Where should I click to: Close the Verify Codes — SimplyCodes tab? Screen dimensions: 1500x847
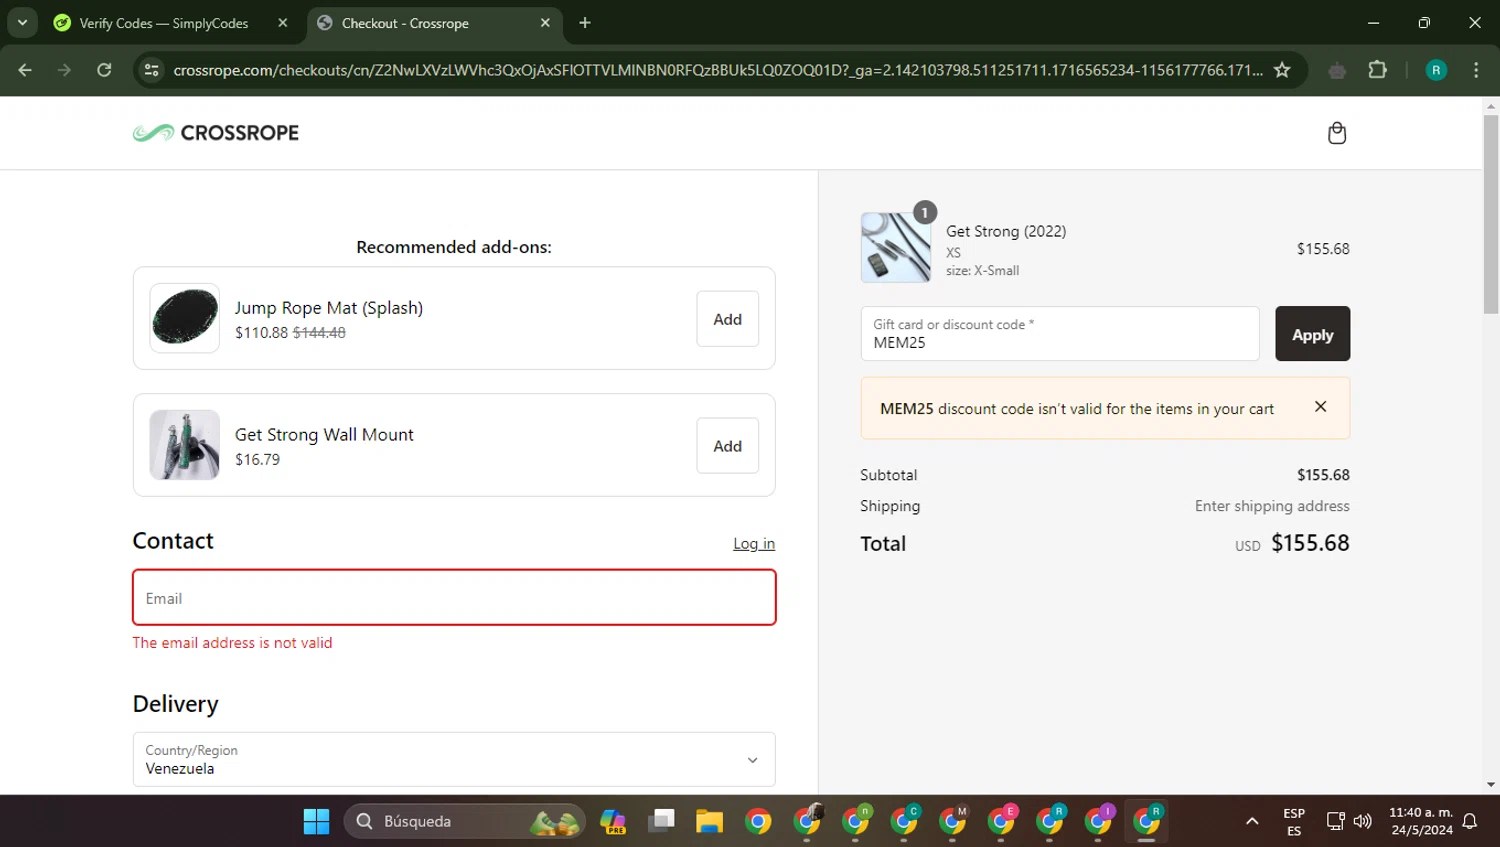[283, 23]
